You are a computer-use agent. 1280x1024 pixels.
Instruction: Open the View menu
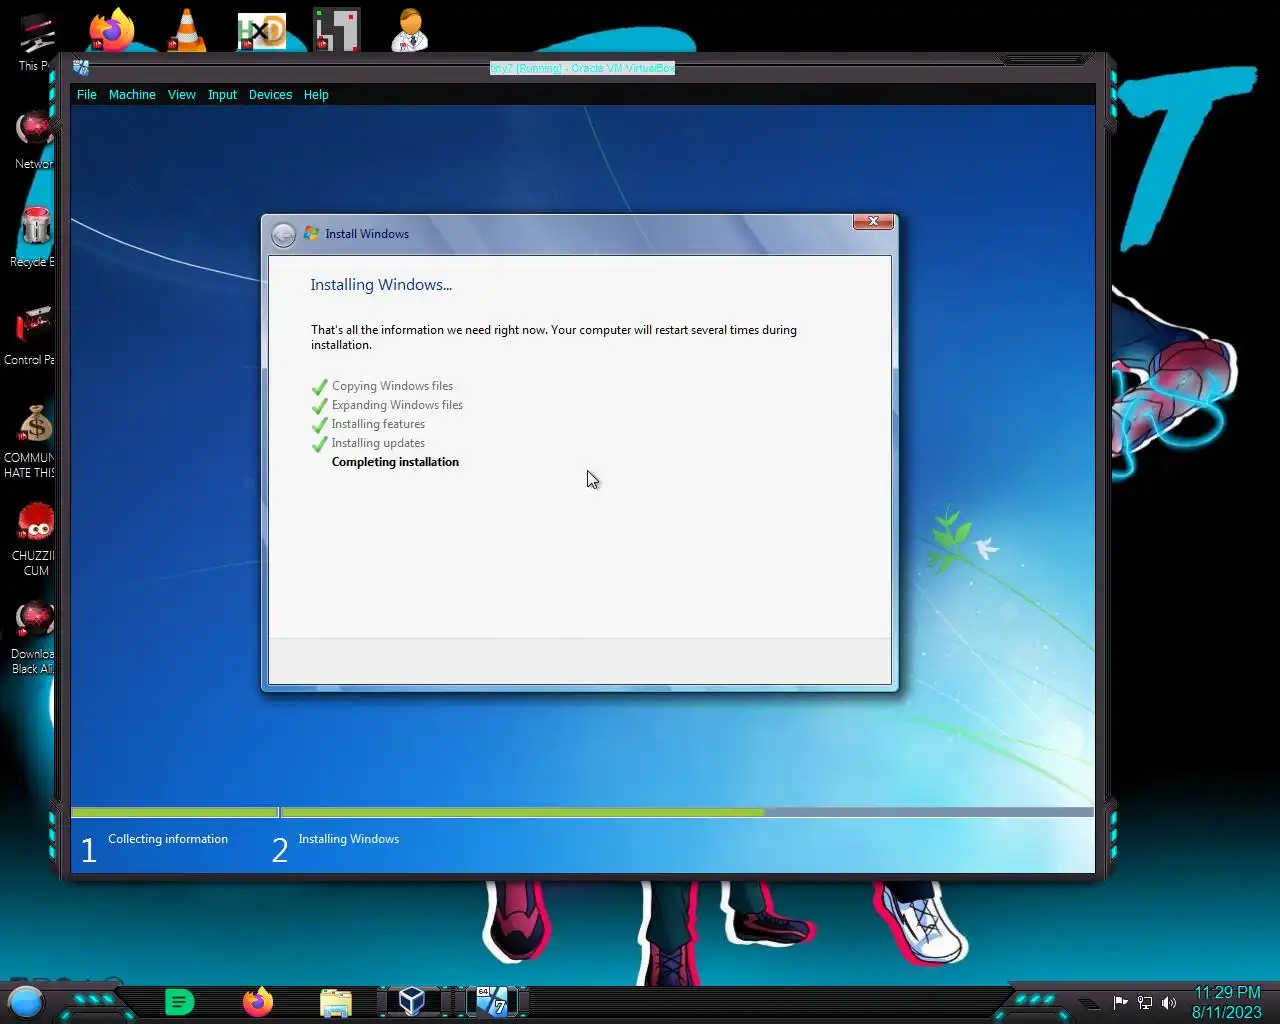(182, 95)
